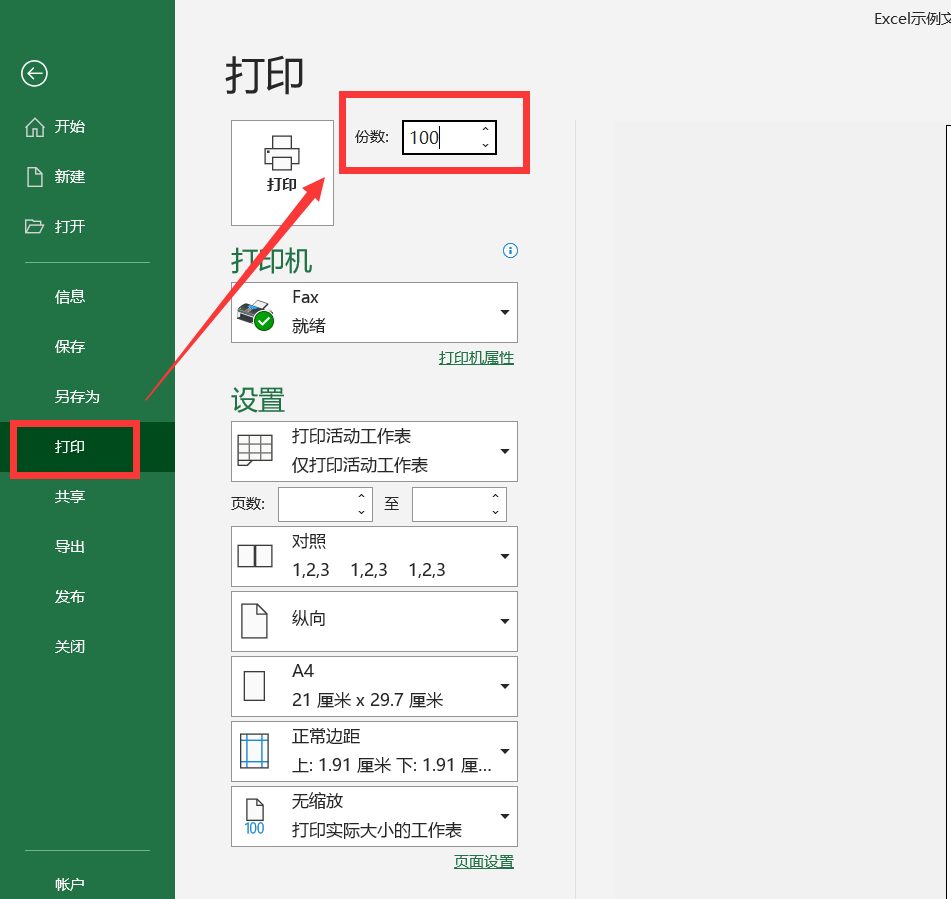Screen dimensions: 951x899
Task: Click the New document icon
Action: [35, 177]
